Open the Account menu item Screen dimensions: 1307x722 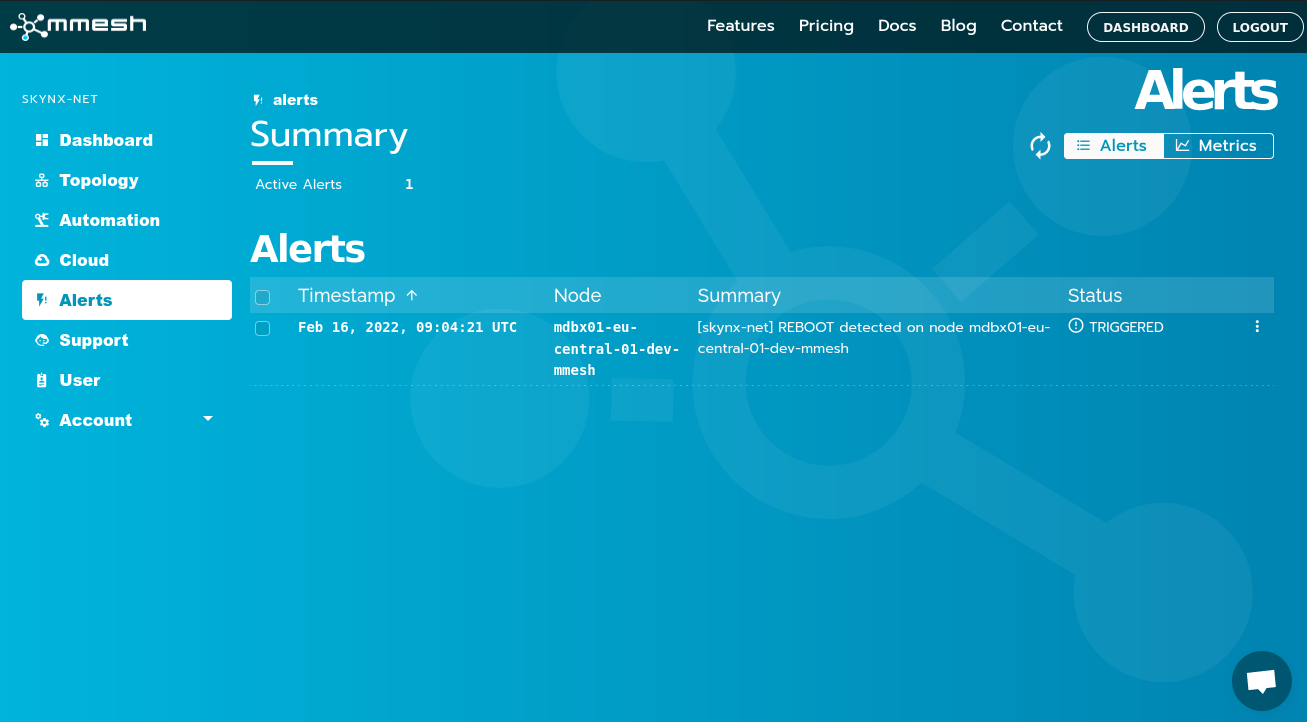point(127,420)
